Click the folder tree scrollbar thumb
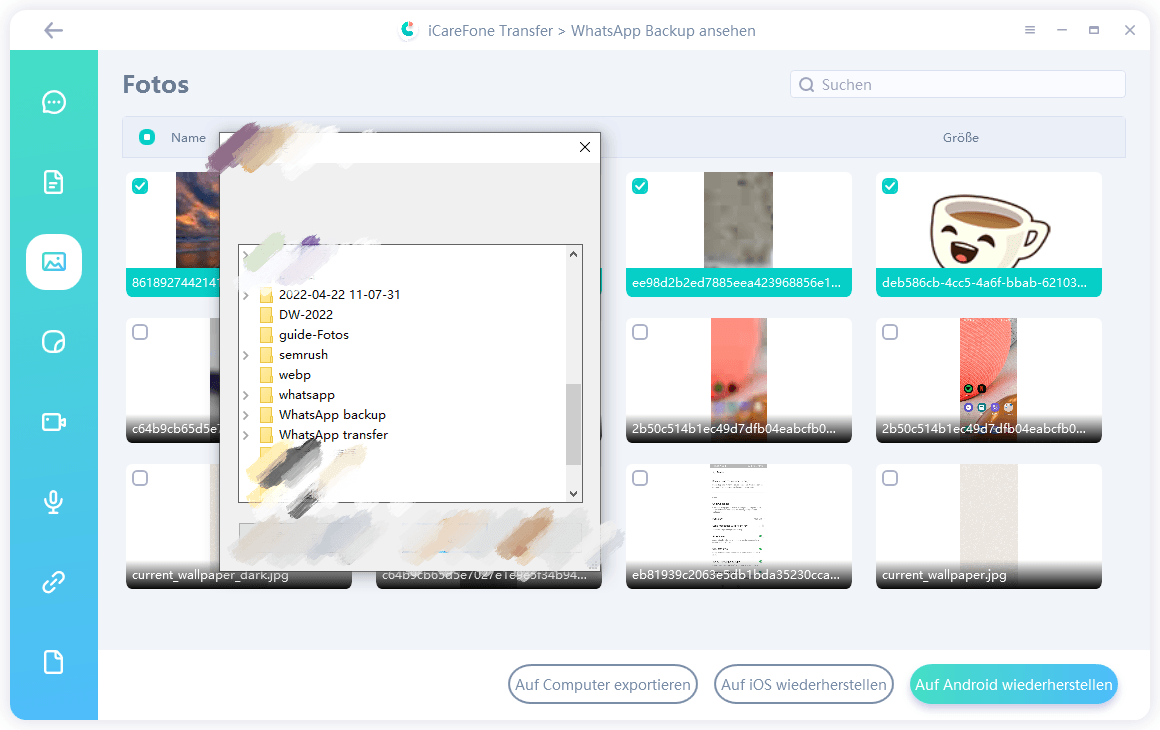Screen dimensions: 1160x730 573,425
